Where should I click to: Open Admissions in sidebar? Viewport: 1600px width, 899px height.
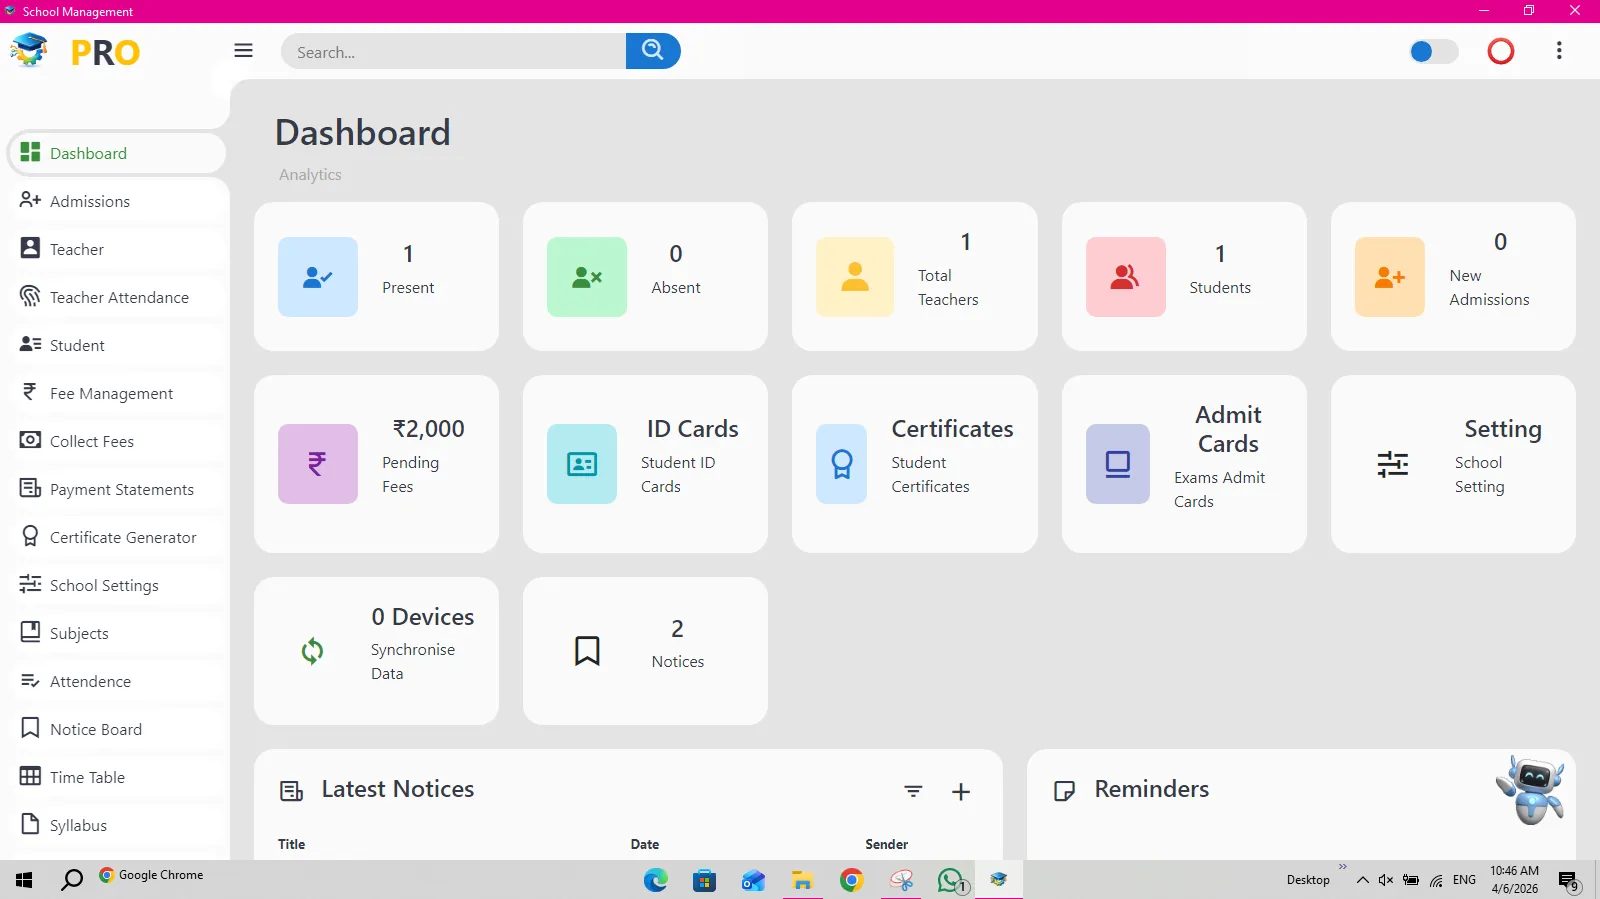[117, 201]
